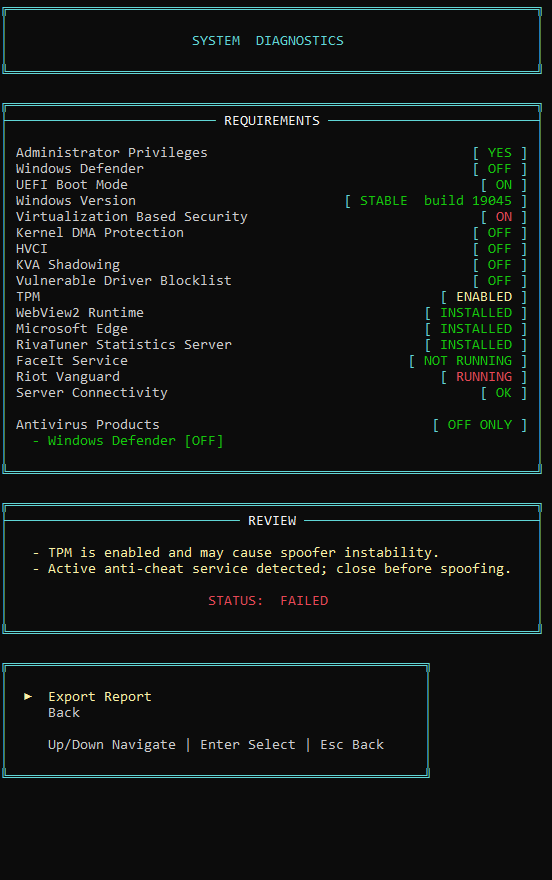Image resolution: width=552 pixels, height=880 pixels.
Task: Click the red RUNNING status for Riot Vanguard
Action: click(x=484, y=377)
